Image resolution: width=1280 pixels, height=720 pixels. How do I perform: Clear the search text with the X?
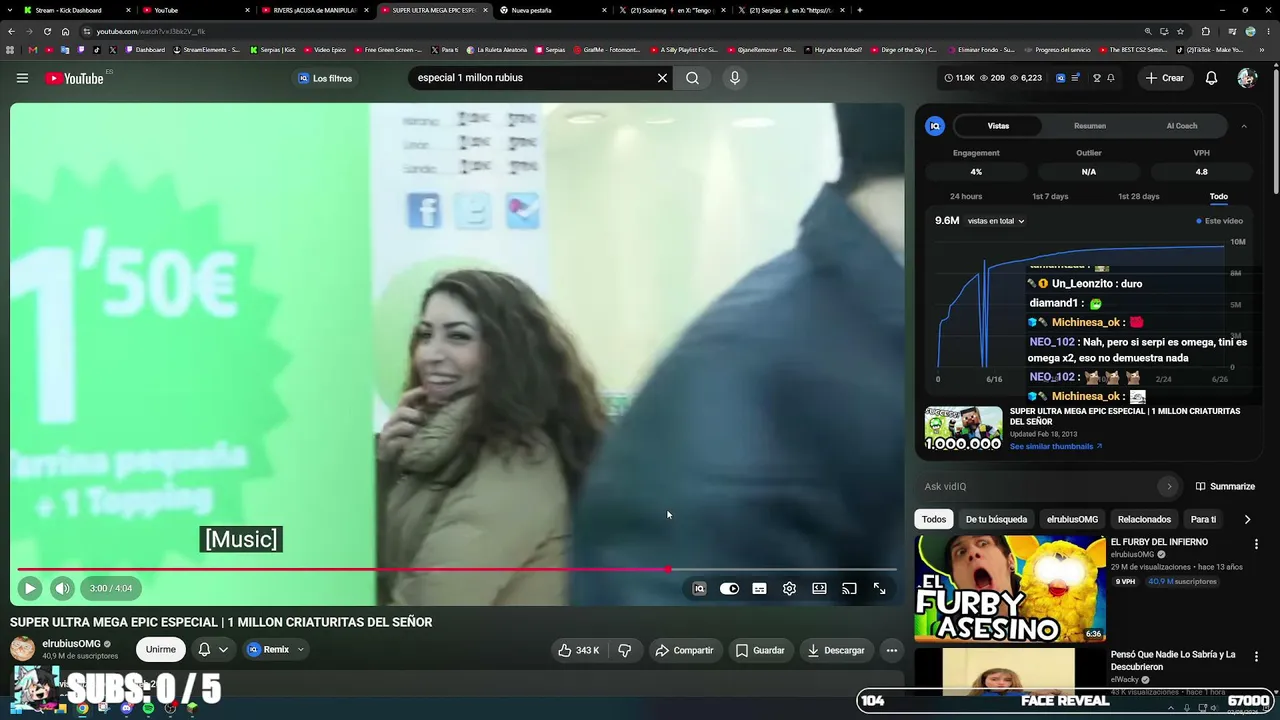point(662,78)
